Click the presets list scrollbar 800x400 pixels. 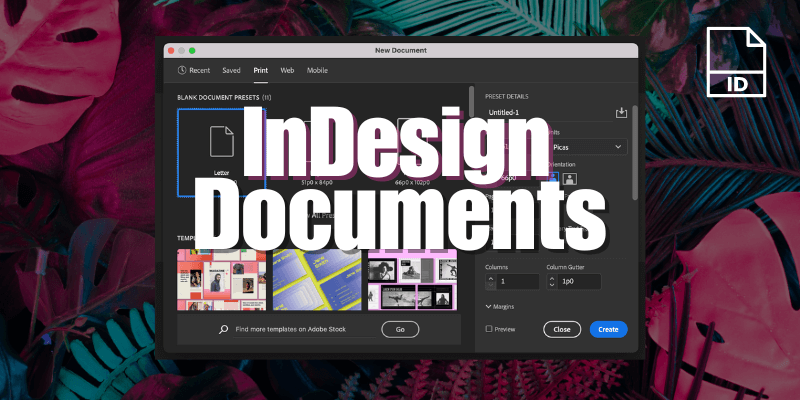(x=471, y=101)
